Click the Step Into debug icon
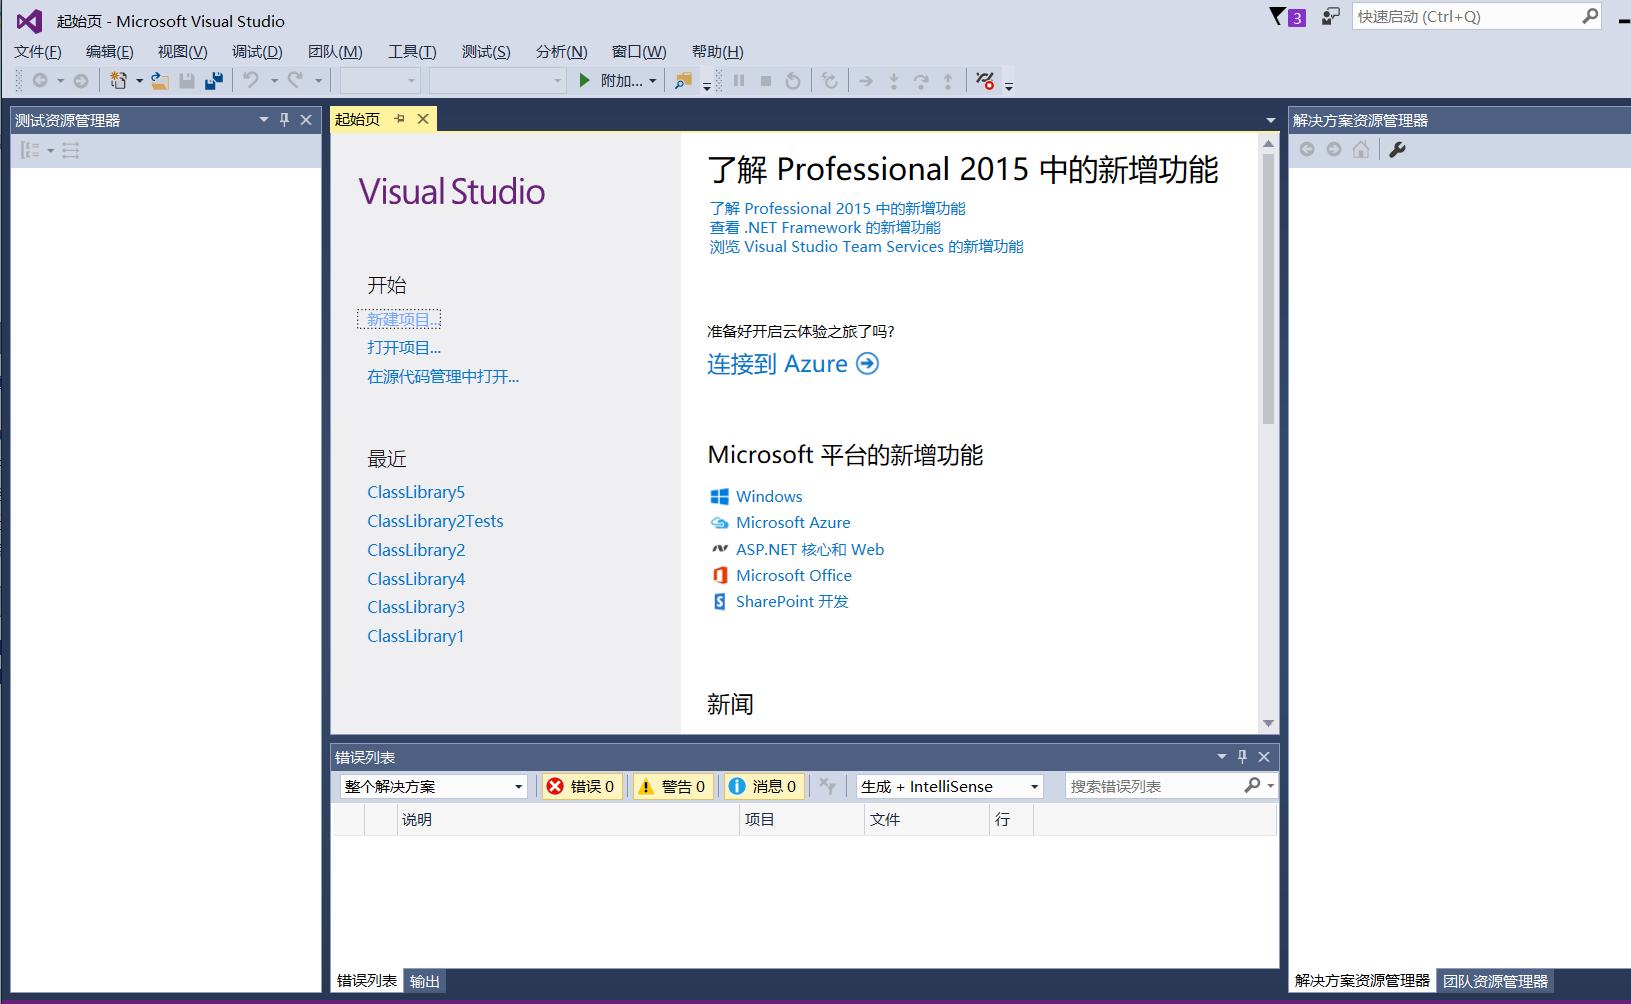Screen dimensions: 1631x1004 pos(894,81)
